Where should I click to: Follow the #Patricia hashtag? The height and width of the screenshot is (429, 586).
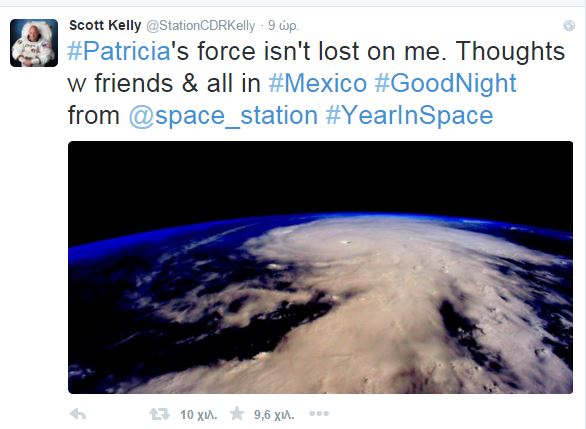(119, 51)
